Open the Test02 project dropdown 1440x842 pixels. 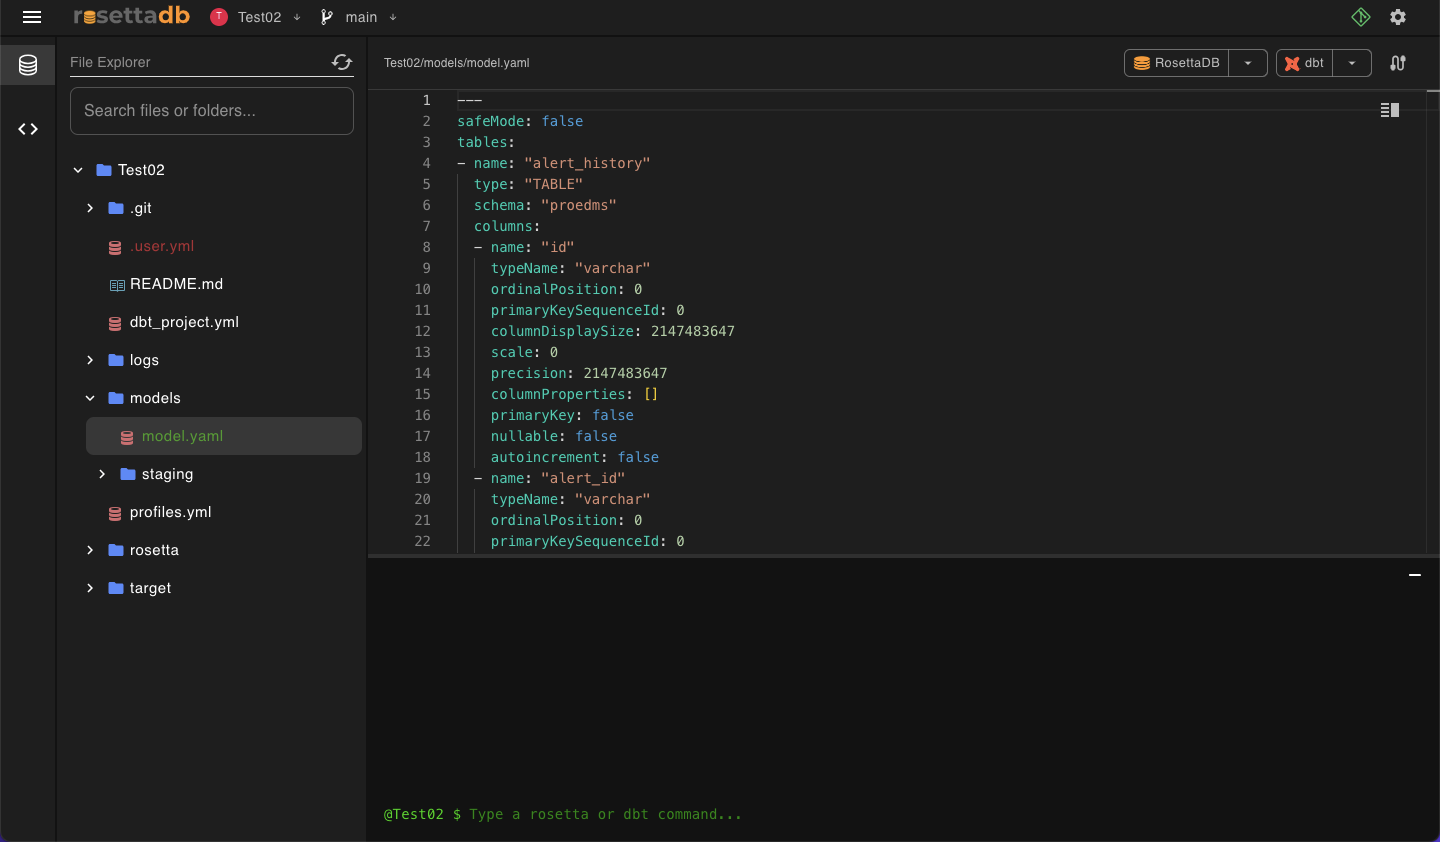tap(258, 17)
